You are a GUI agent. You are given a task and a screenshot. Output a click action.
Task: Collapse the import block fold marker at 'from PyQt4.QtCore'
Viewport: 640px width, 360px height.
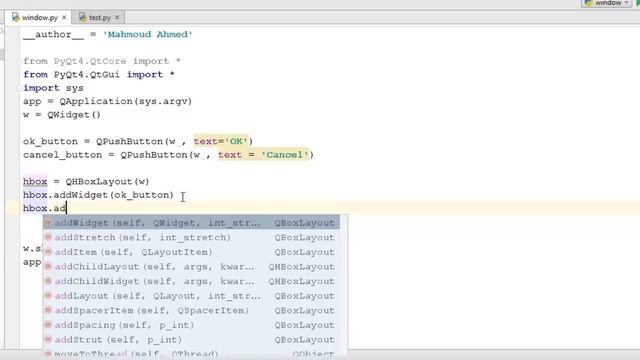tap(19, 61)
